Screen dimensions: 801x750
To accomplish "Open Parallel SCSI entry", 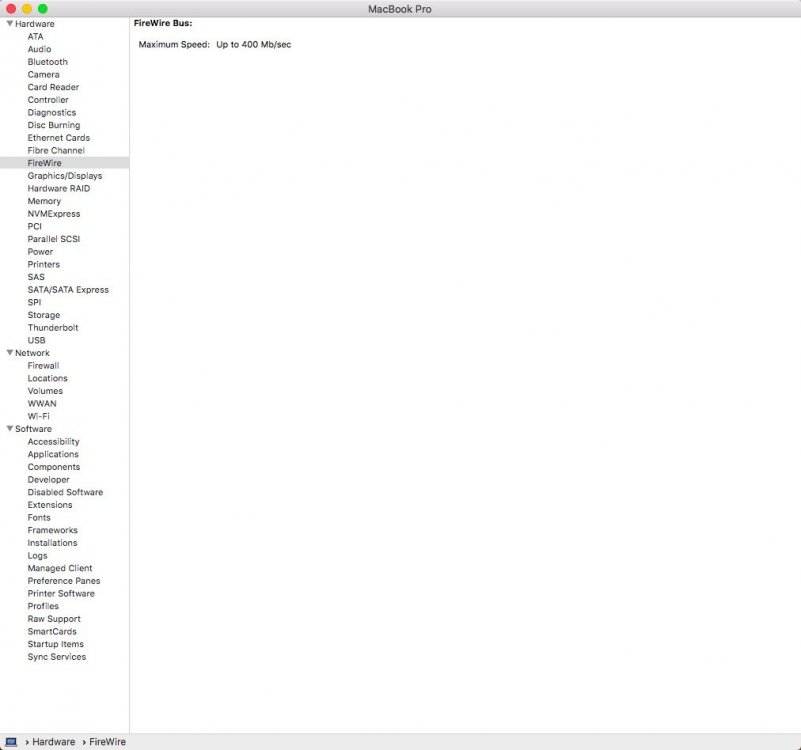I will (x=54, y=239).
